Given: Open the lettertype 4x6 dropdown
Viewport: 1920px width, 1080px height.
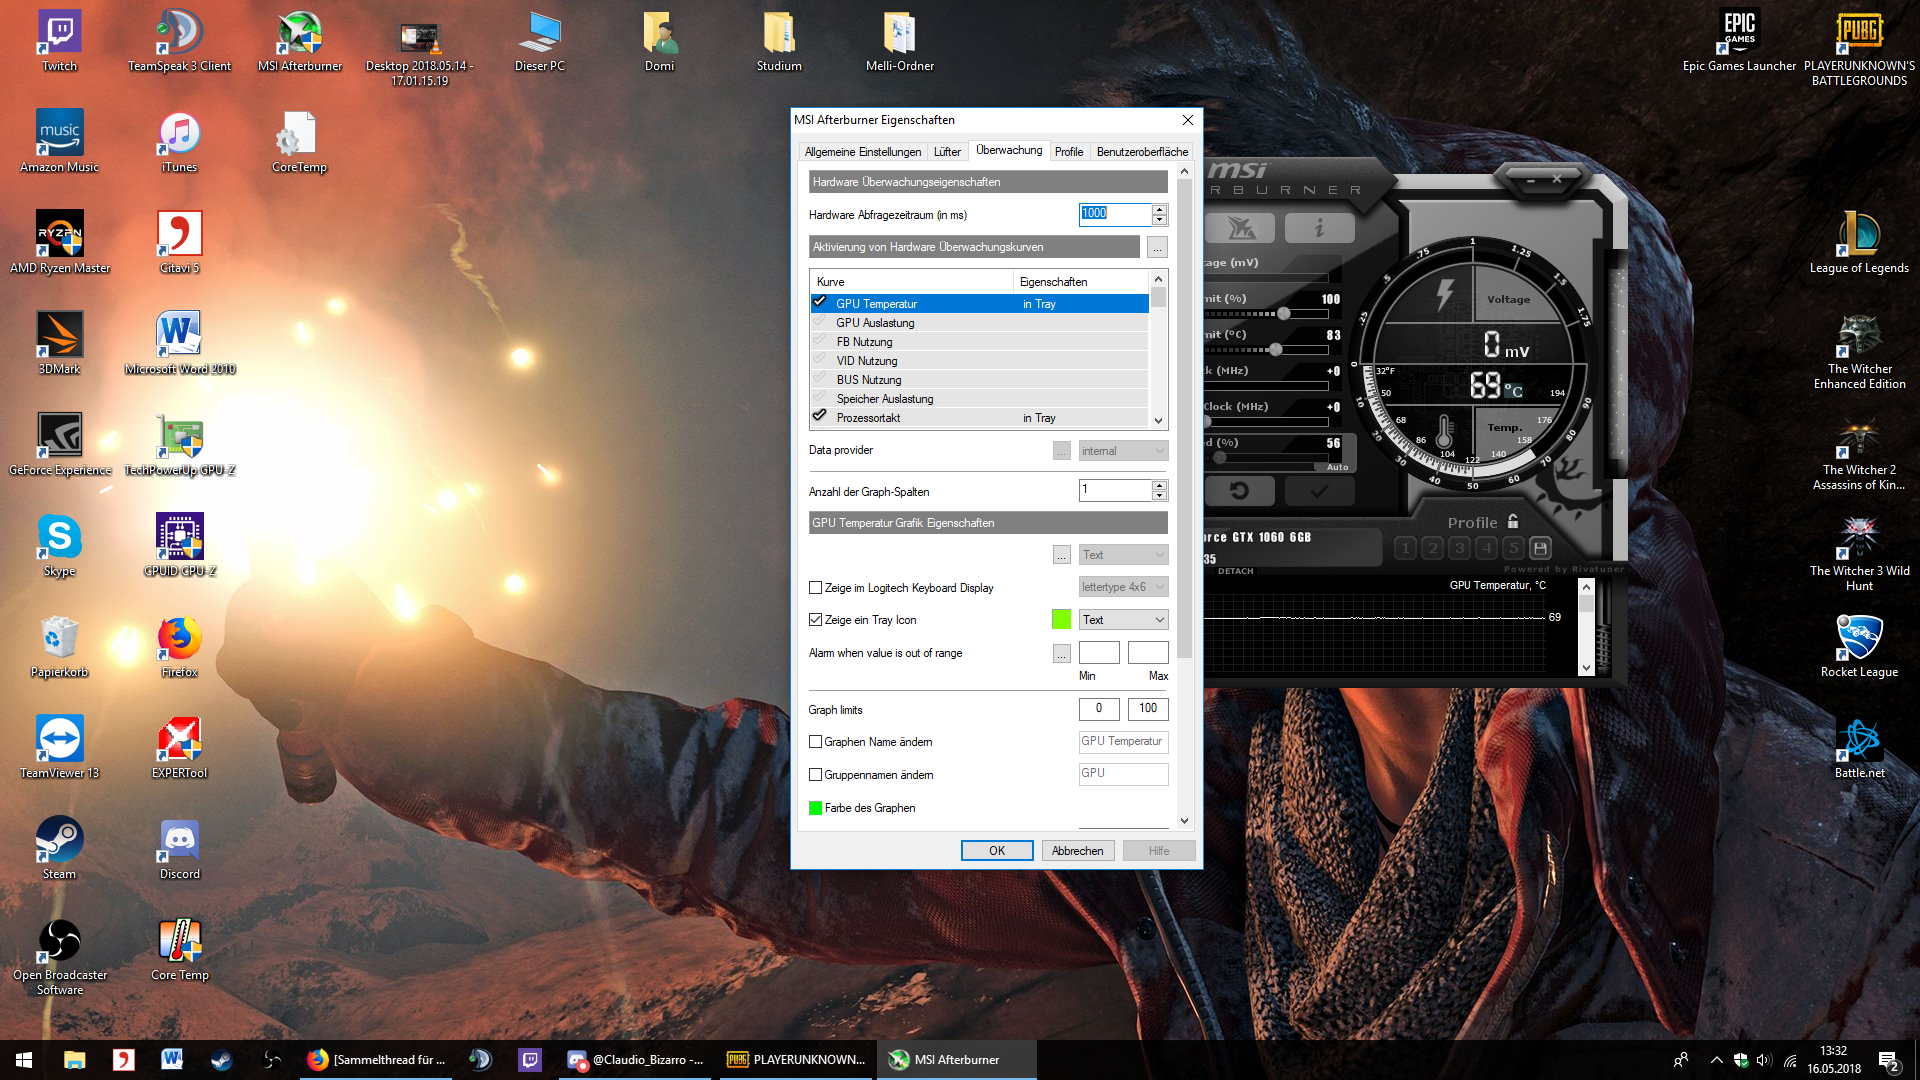Looking at the screenshot, I should point(1123,587).
